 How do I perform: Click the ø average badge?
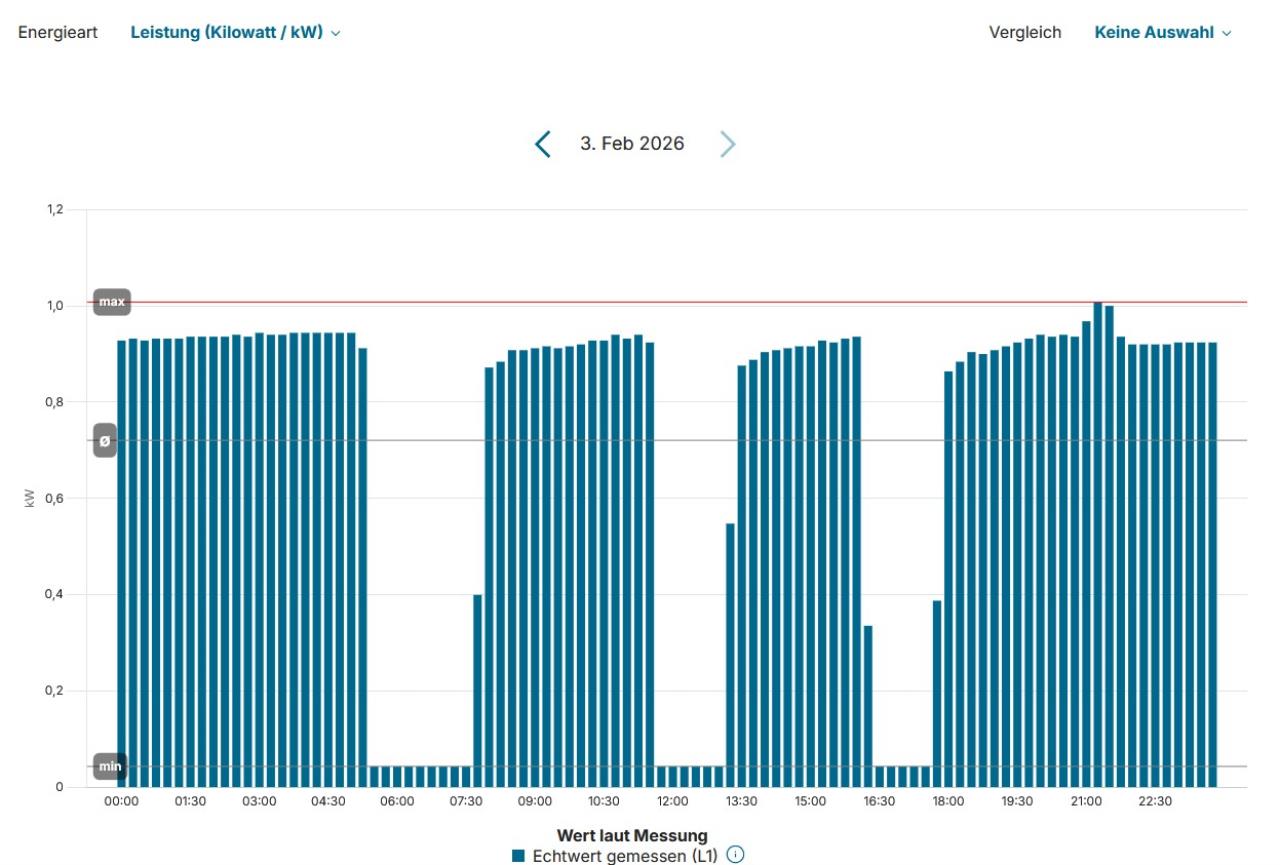point(105,440)
